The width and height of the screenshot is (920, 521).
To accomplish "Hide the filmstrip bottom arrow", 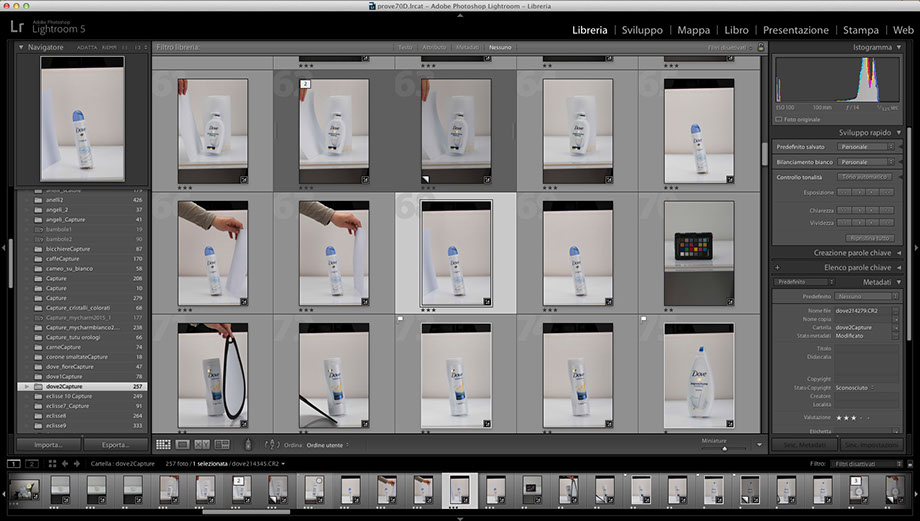I will (460, 518).
